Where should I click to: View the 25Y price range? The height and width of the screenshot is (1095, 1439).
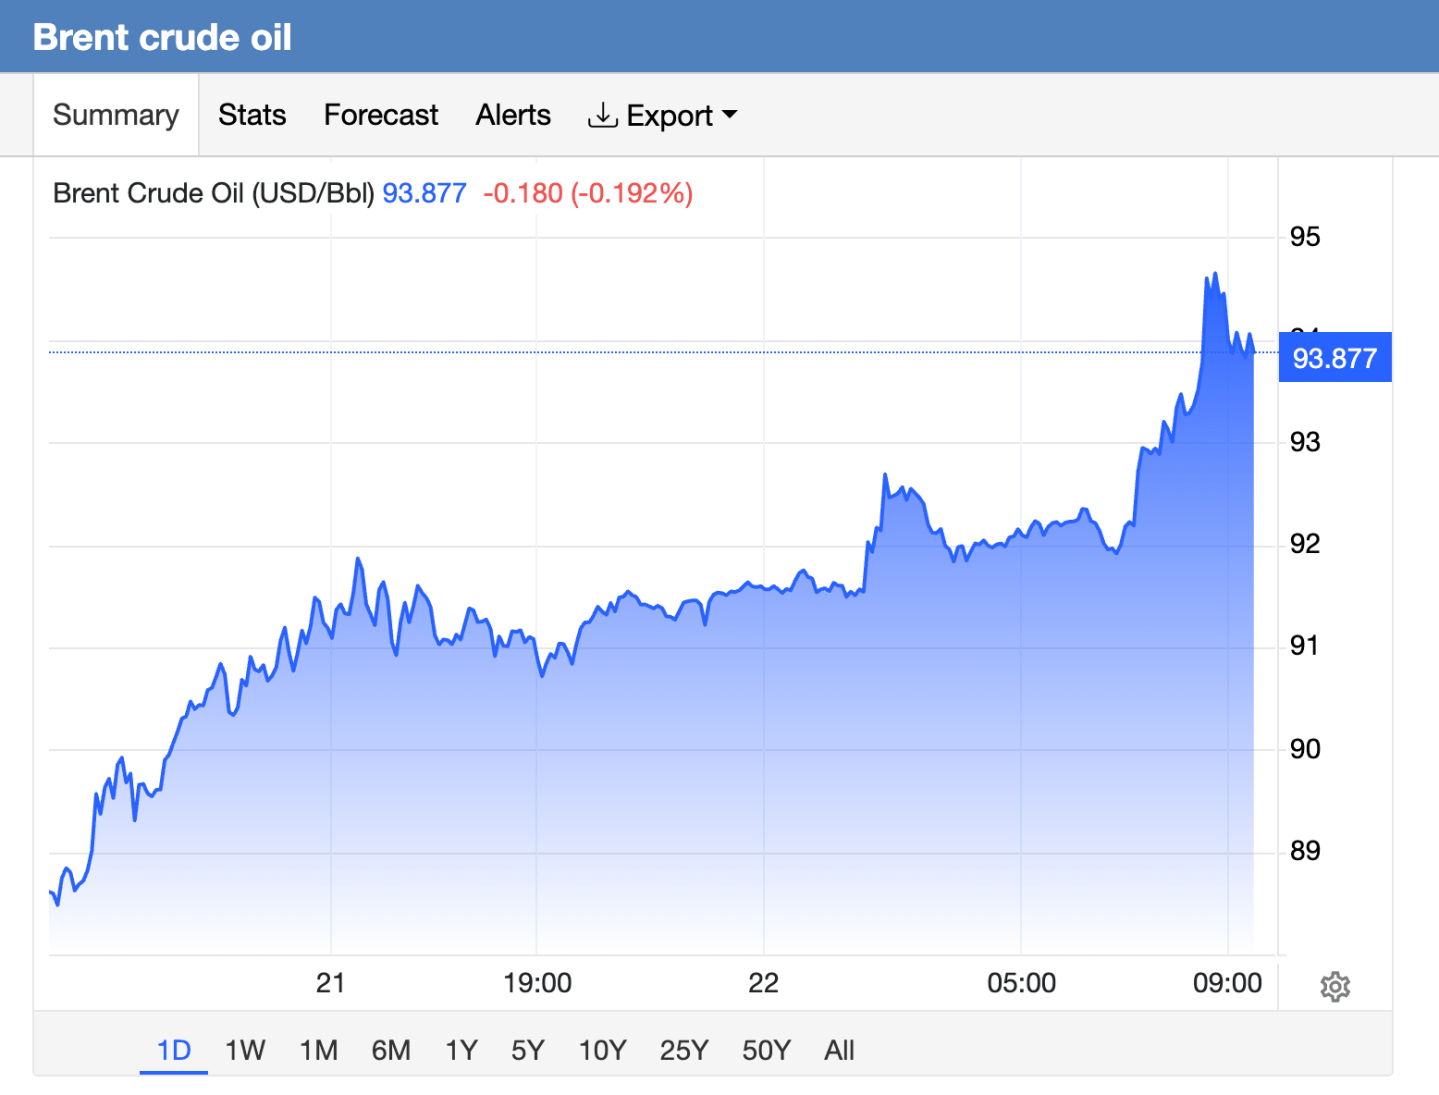coord(684,1050)
